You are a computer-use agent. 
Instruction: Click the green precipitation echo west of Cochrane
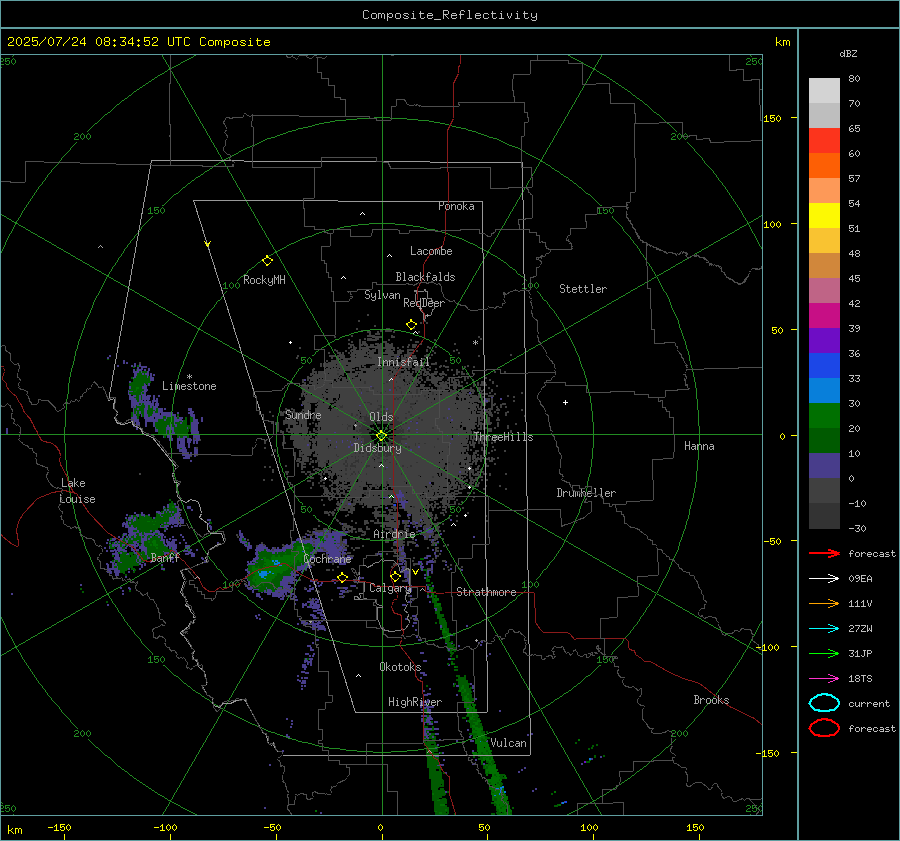coord(273,568)
